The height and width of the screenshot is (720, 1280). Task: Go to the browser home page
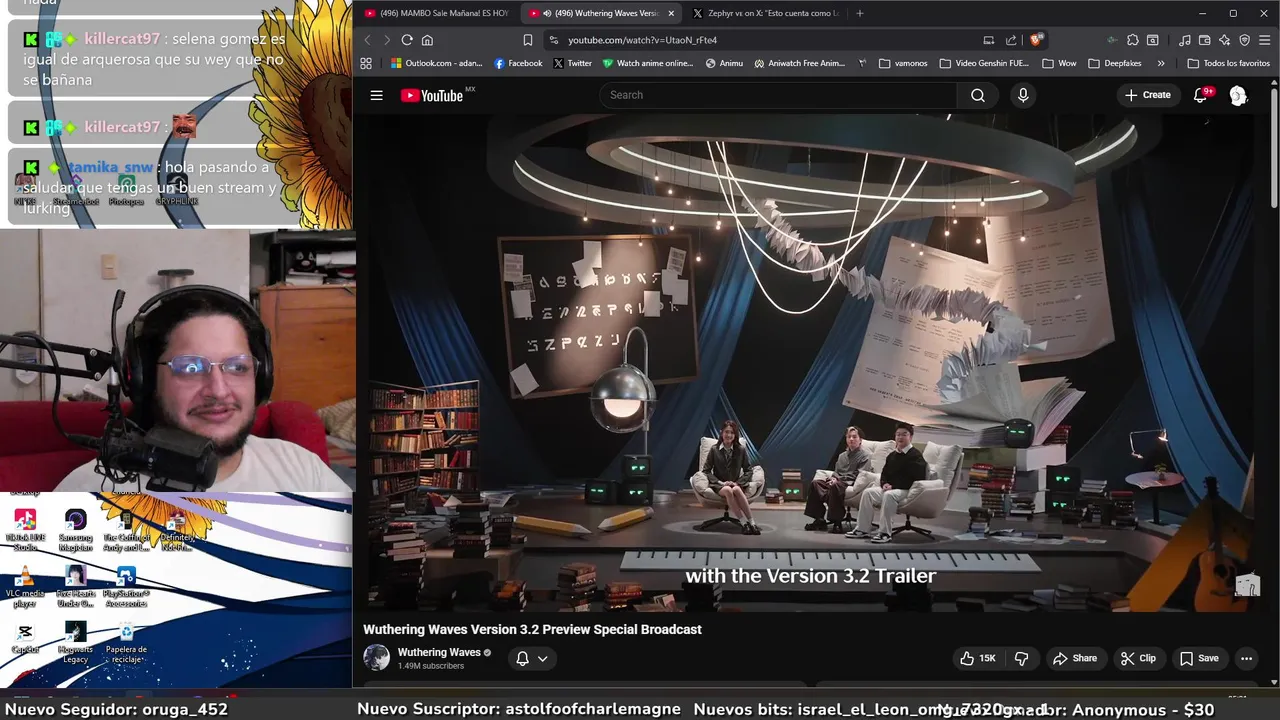(427, 40)
